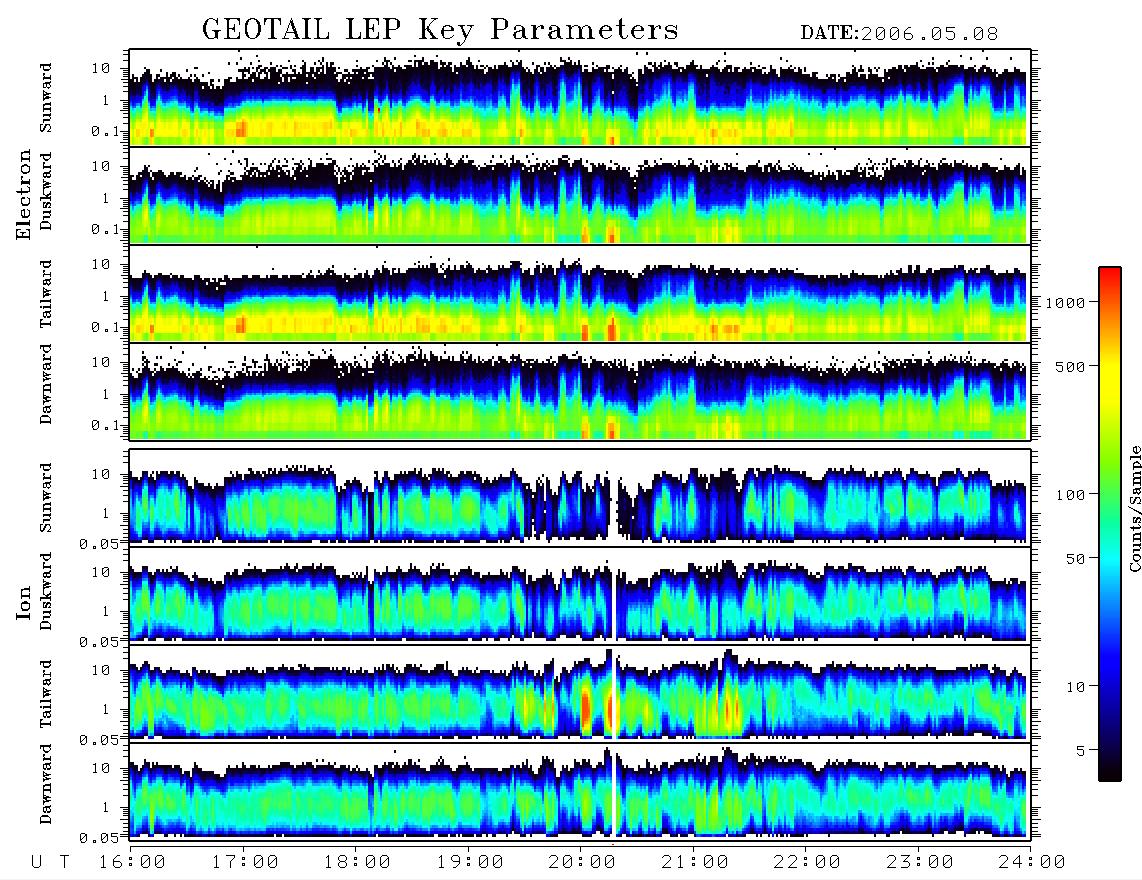Click inside the Ion Tailward spectrogram panel
This screenshot has width=1142, height=880.
coord(580,693)
